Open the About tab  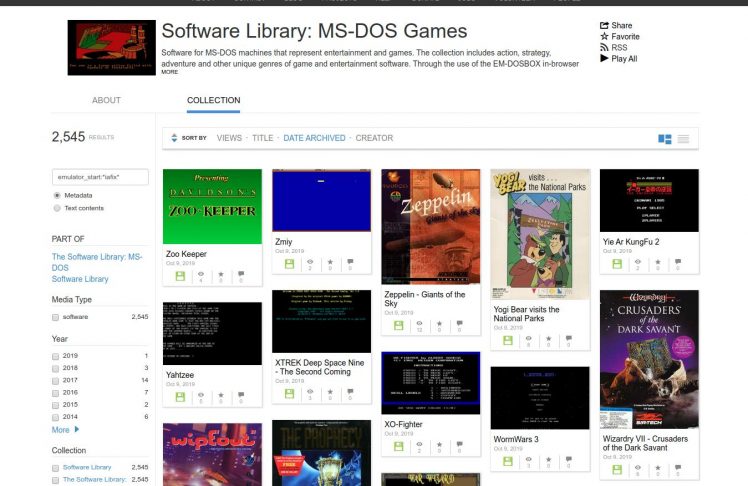pos(106,101)
